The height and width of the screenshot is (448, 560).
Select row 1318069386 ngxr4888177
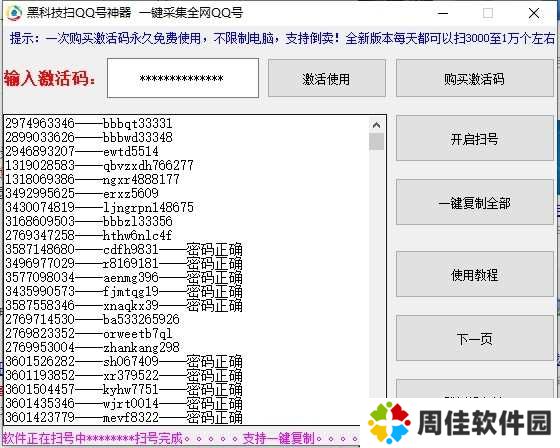(92, 179)
